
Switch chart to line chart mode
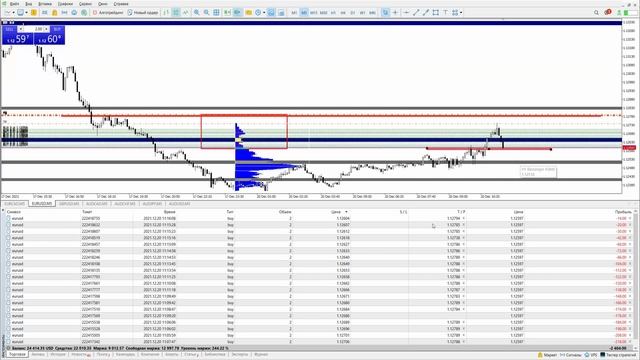(x=186, y=13)
